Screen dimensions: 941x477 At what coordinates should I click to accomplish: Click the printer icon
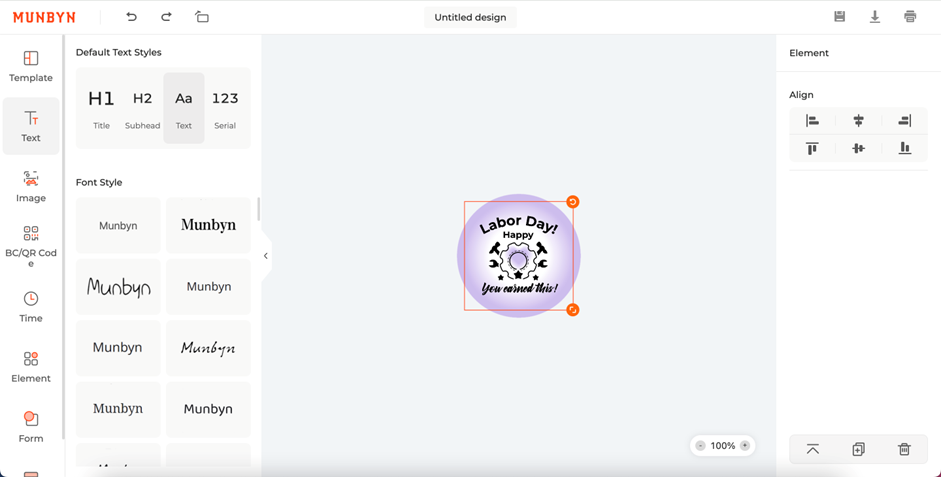tap(910, 17)
